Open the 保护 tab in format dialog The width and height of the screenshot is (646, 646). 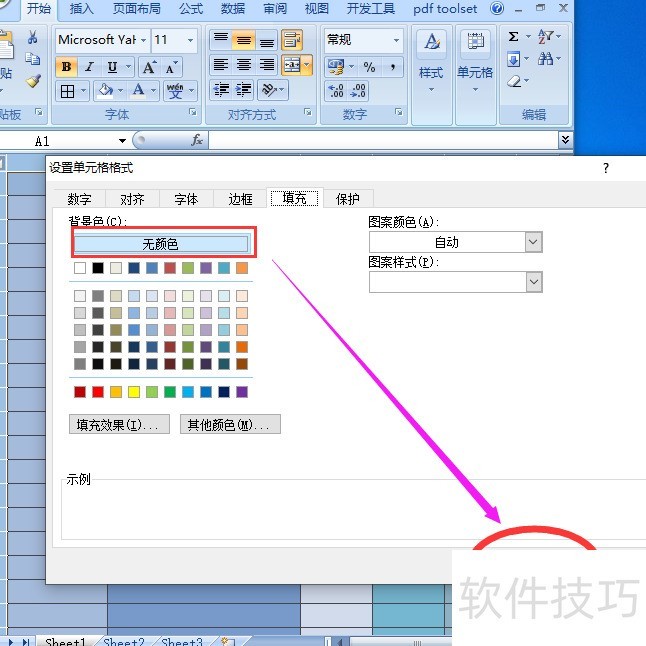tap(348, 199)
